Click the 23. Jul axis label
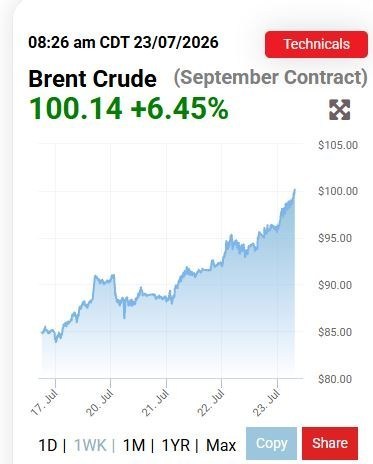This screenshot has height=464, width=373. pyautogui.click(x=267, y=403)
